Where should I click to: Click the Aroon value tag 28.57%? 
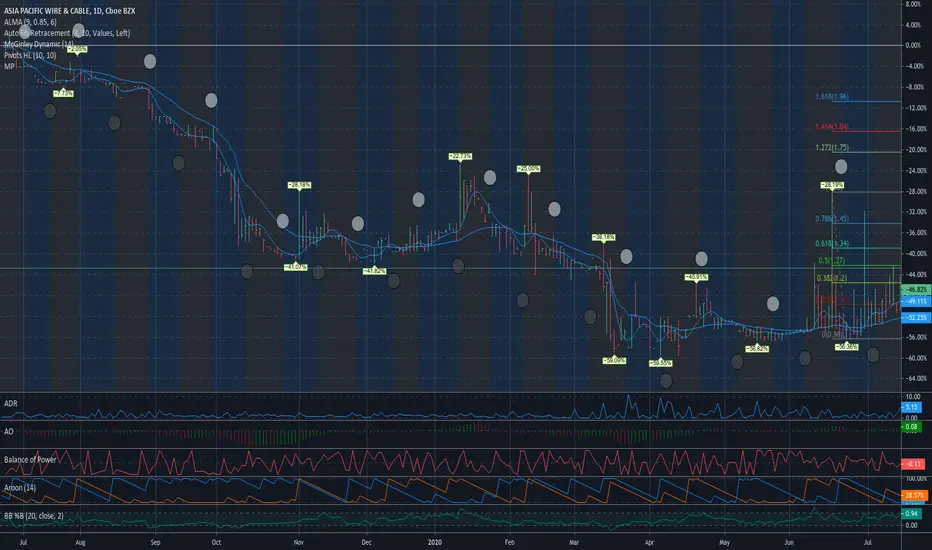[914, 495]
